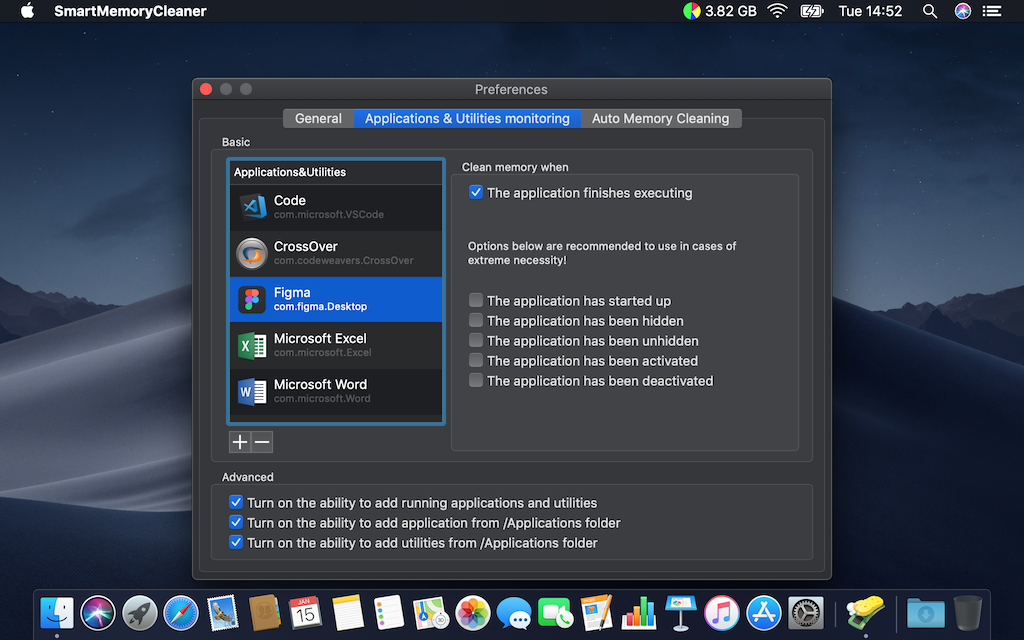Open Finder from the Dock
The width and height of the screenshot is (1024, 640).
tap(57, 613)
